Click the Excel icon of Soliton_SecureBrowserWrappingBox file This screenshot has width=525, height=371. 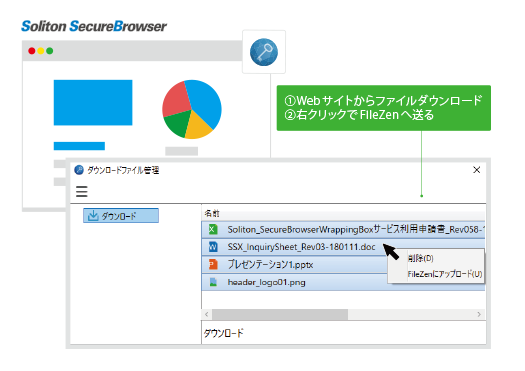point(213,230)
